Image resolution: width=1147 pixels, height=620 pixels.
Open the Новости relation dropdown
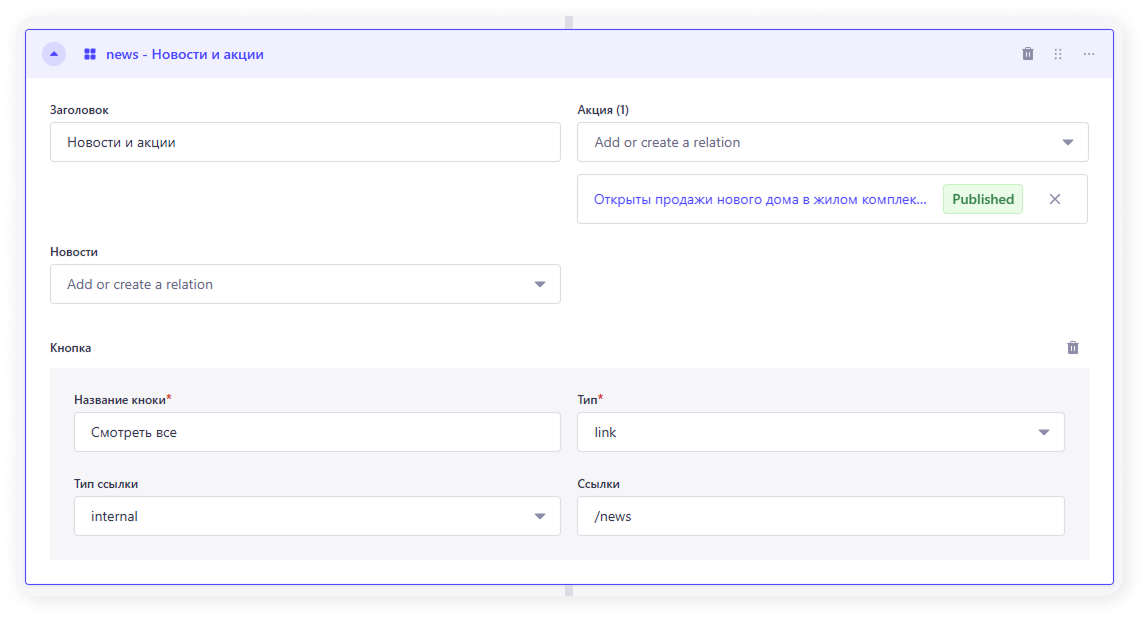[305, 284]
